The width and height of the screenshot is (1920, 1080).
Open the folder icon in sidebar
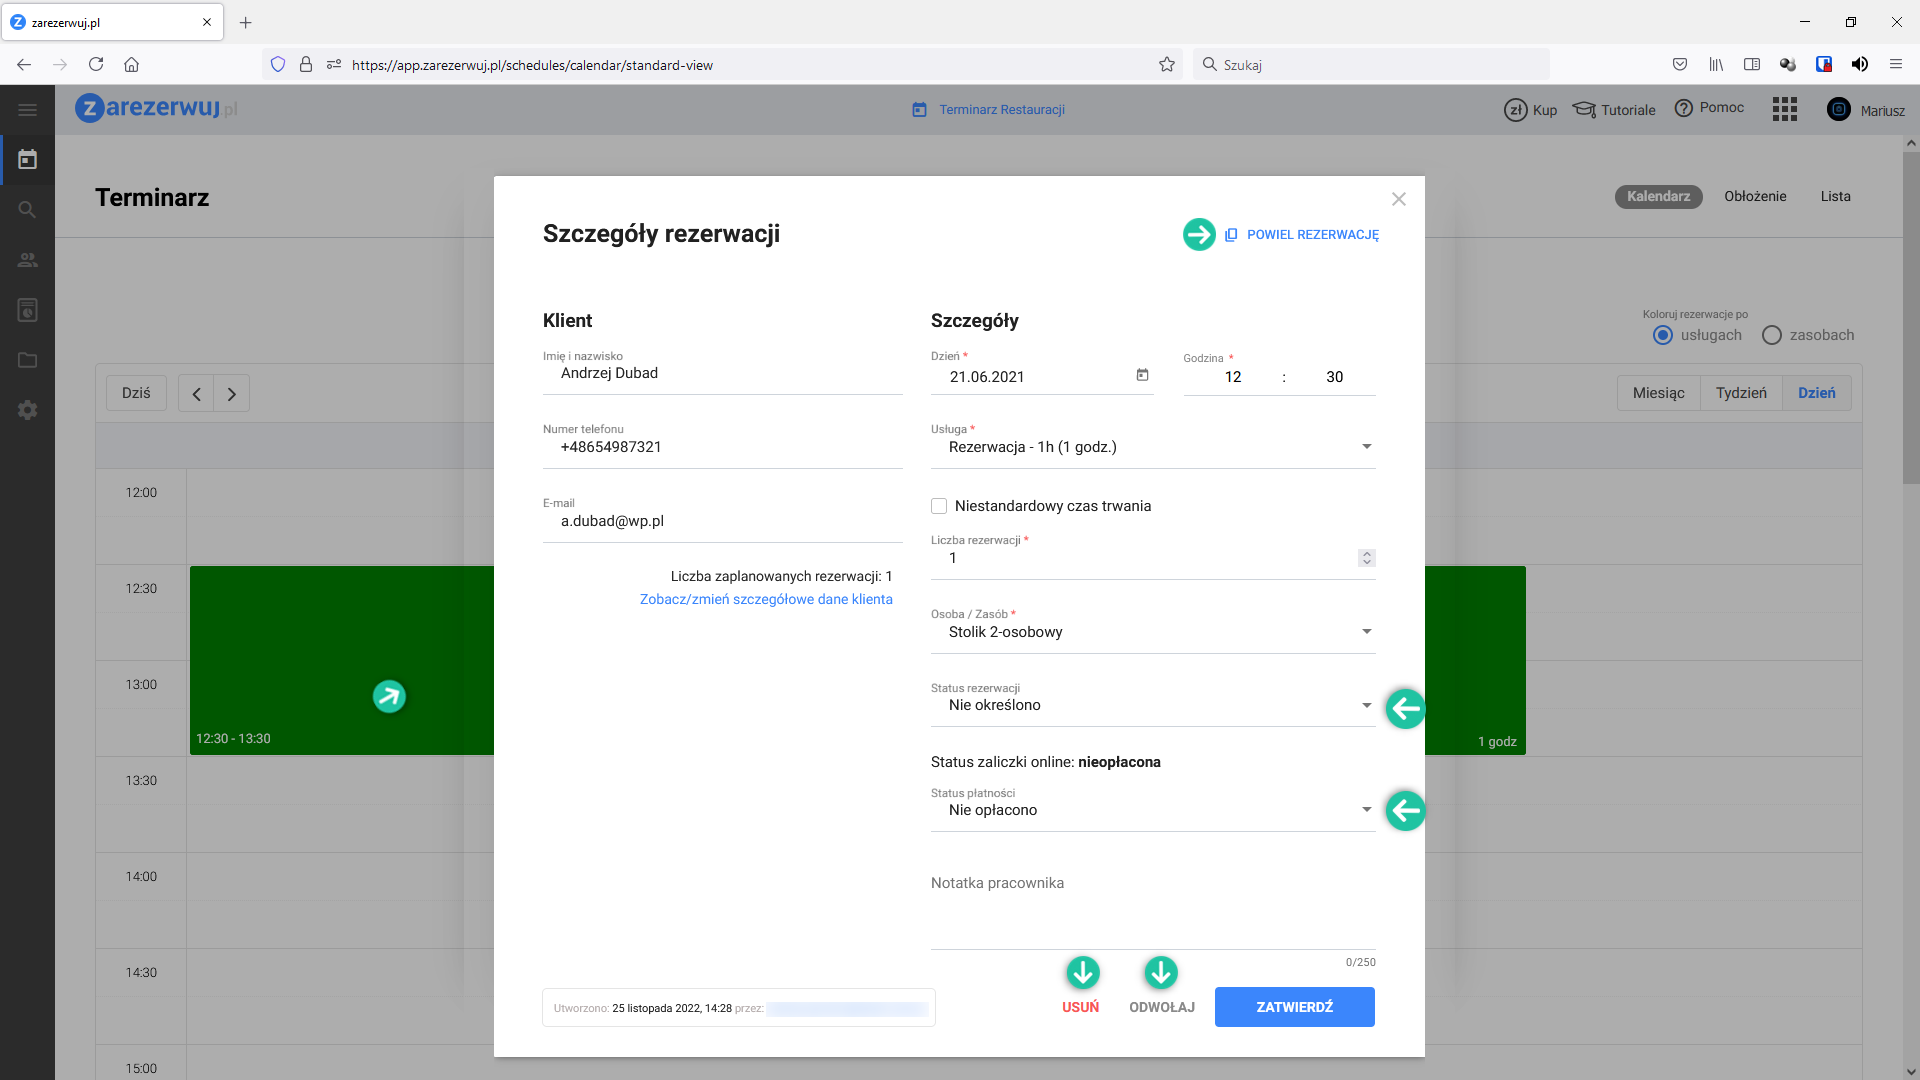(x=27, y=360)
